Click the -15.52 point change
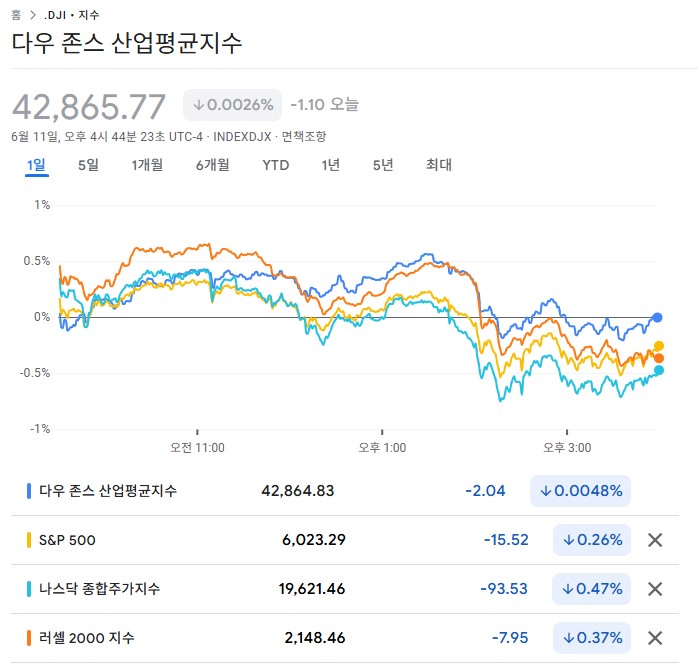 point(506,540)
